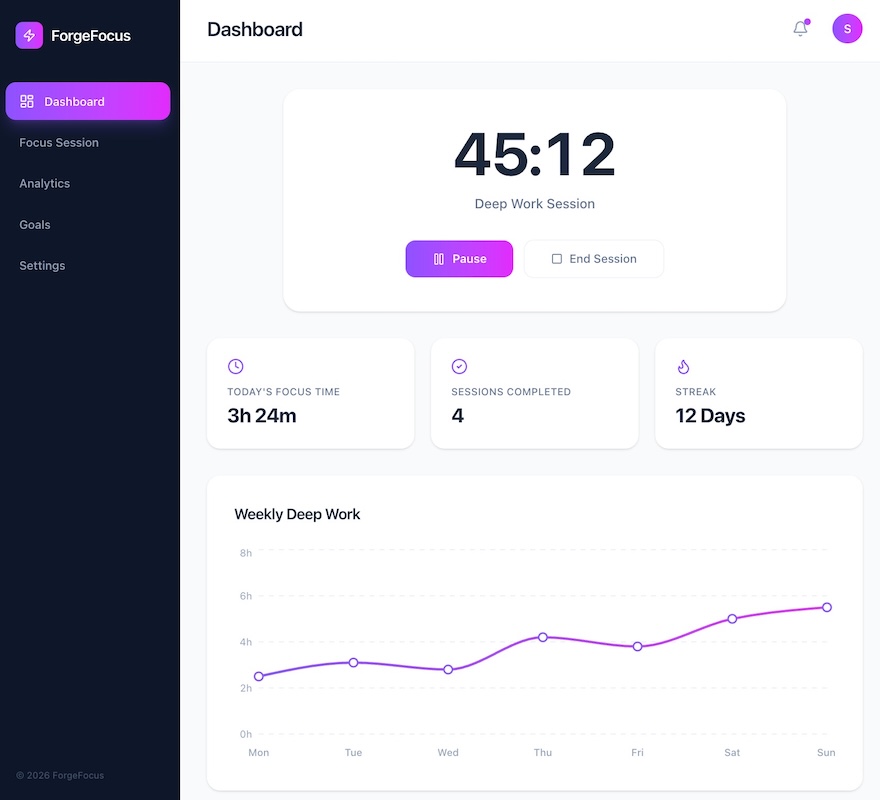This screenshot has height=800, width=880.
Task: Click the user avatar labeled S
Action: 847,29
